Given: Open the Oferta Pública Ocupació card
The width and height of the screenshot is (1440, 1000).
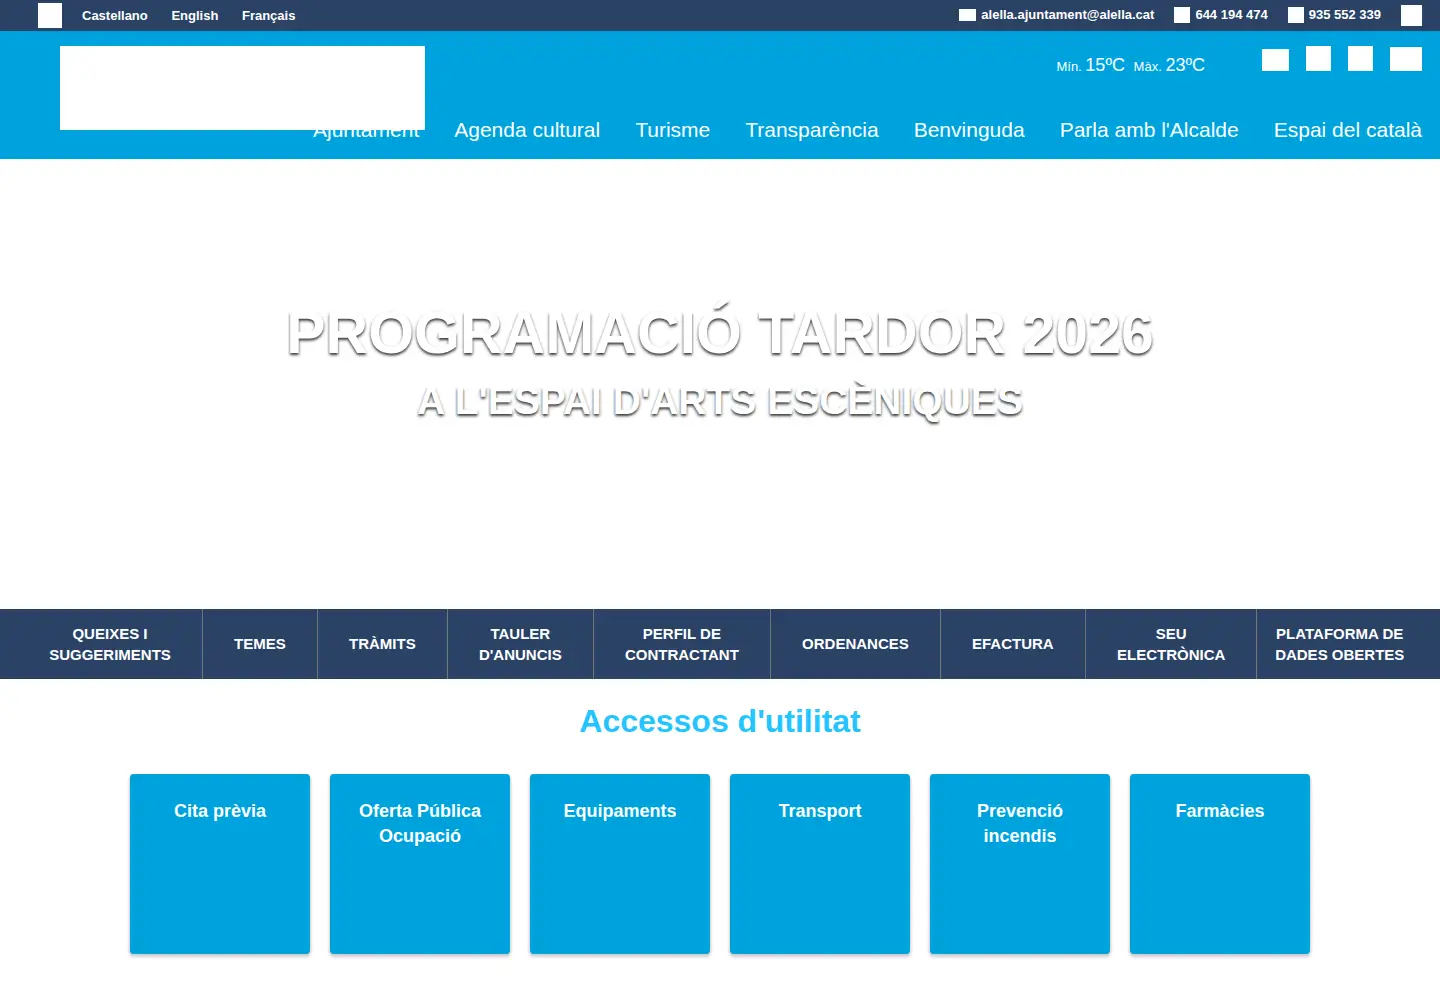Looking at the screenshot, I should (420, 864).
